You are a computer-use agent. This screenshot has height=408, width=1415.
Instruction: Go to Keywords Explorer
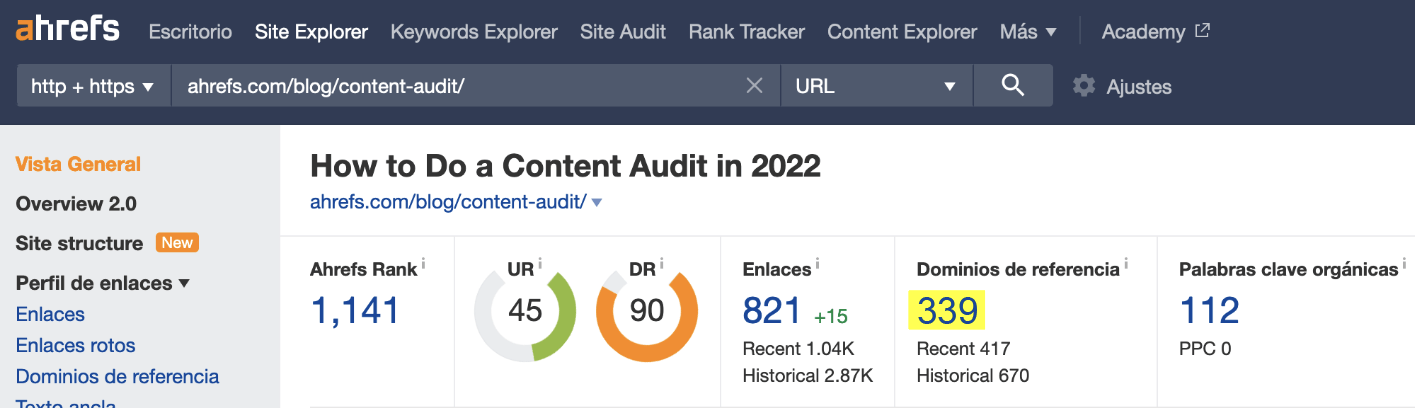point(474,32)
